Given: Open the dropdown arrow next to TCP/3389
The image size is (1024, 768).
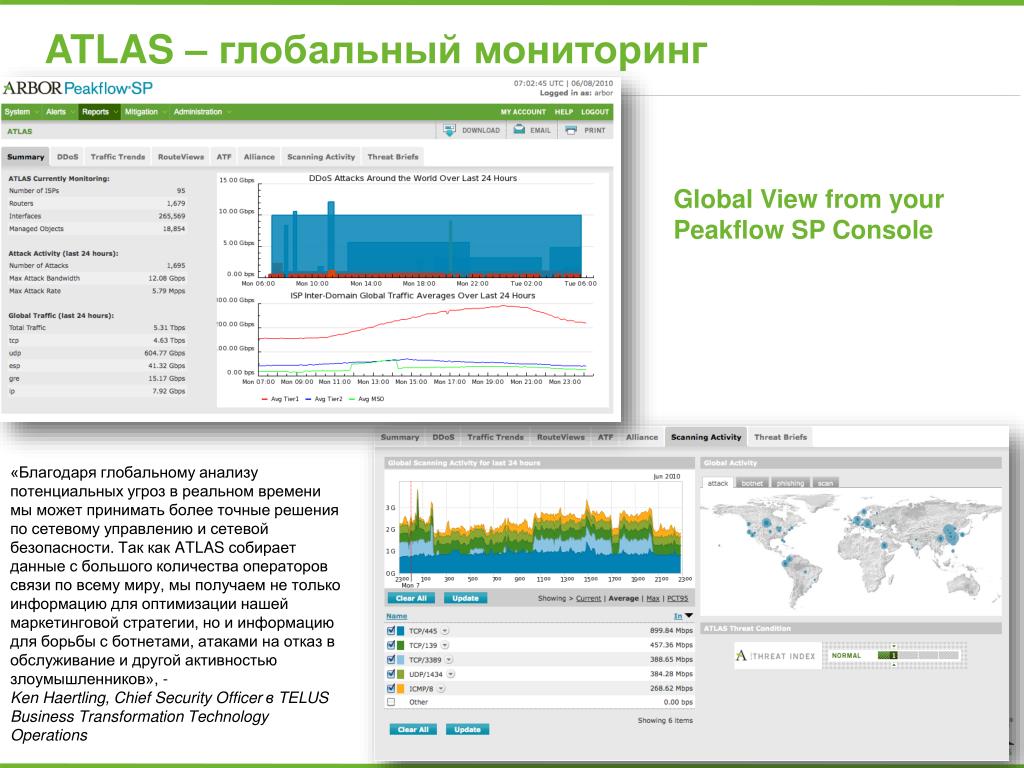Looking at the screenshot, I should point(449,660).
